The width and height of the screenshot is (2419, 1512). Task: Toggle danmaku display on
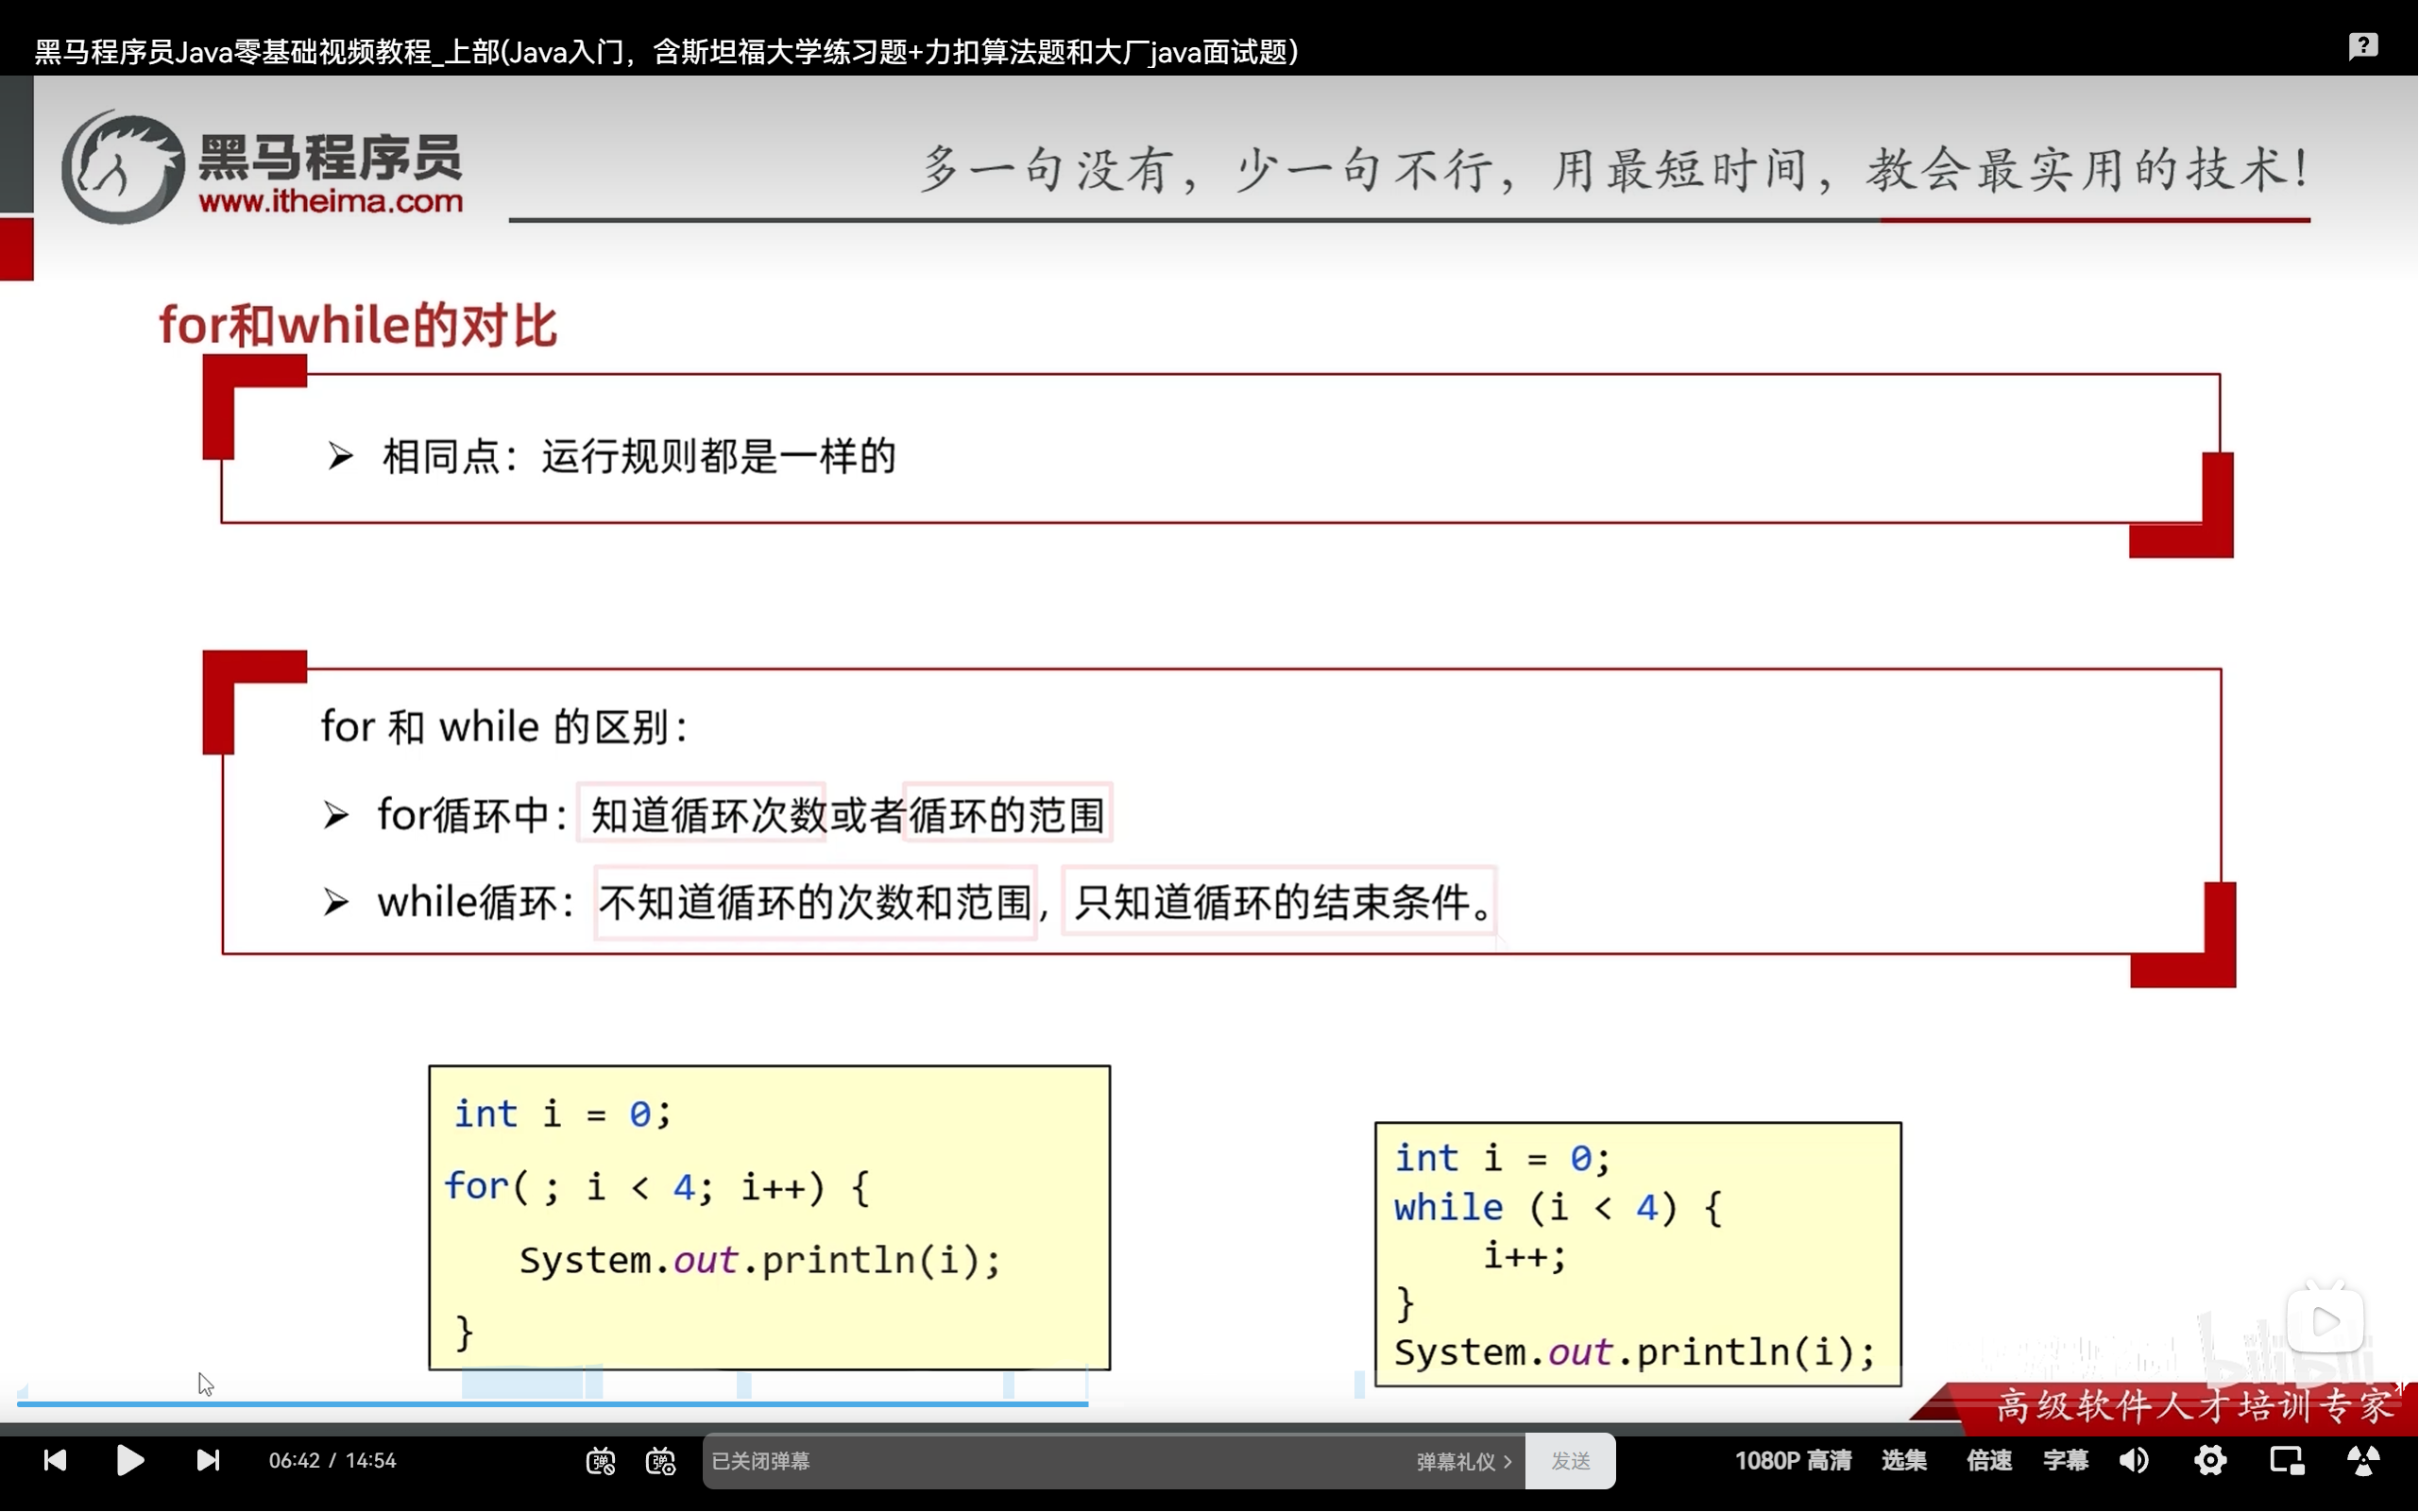600,1461
